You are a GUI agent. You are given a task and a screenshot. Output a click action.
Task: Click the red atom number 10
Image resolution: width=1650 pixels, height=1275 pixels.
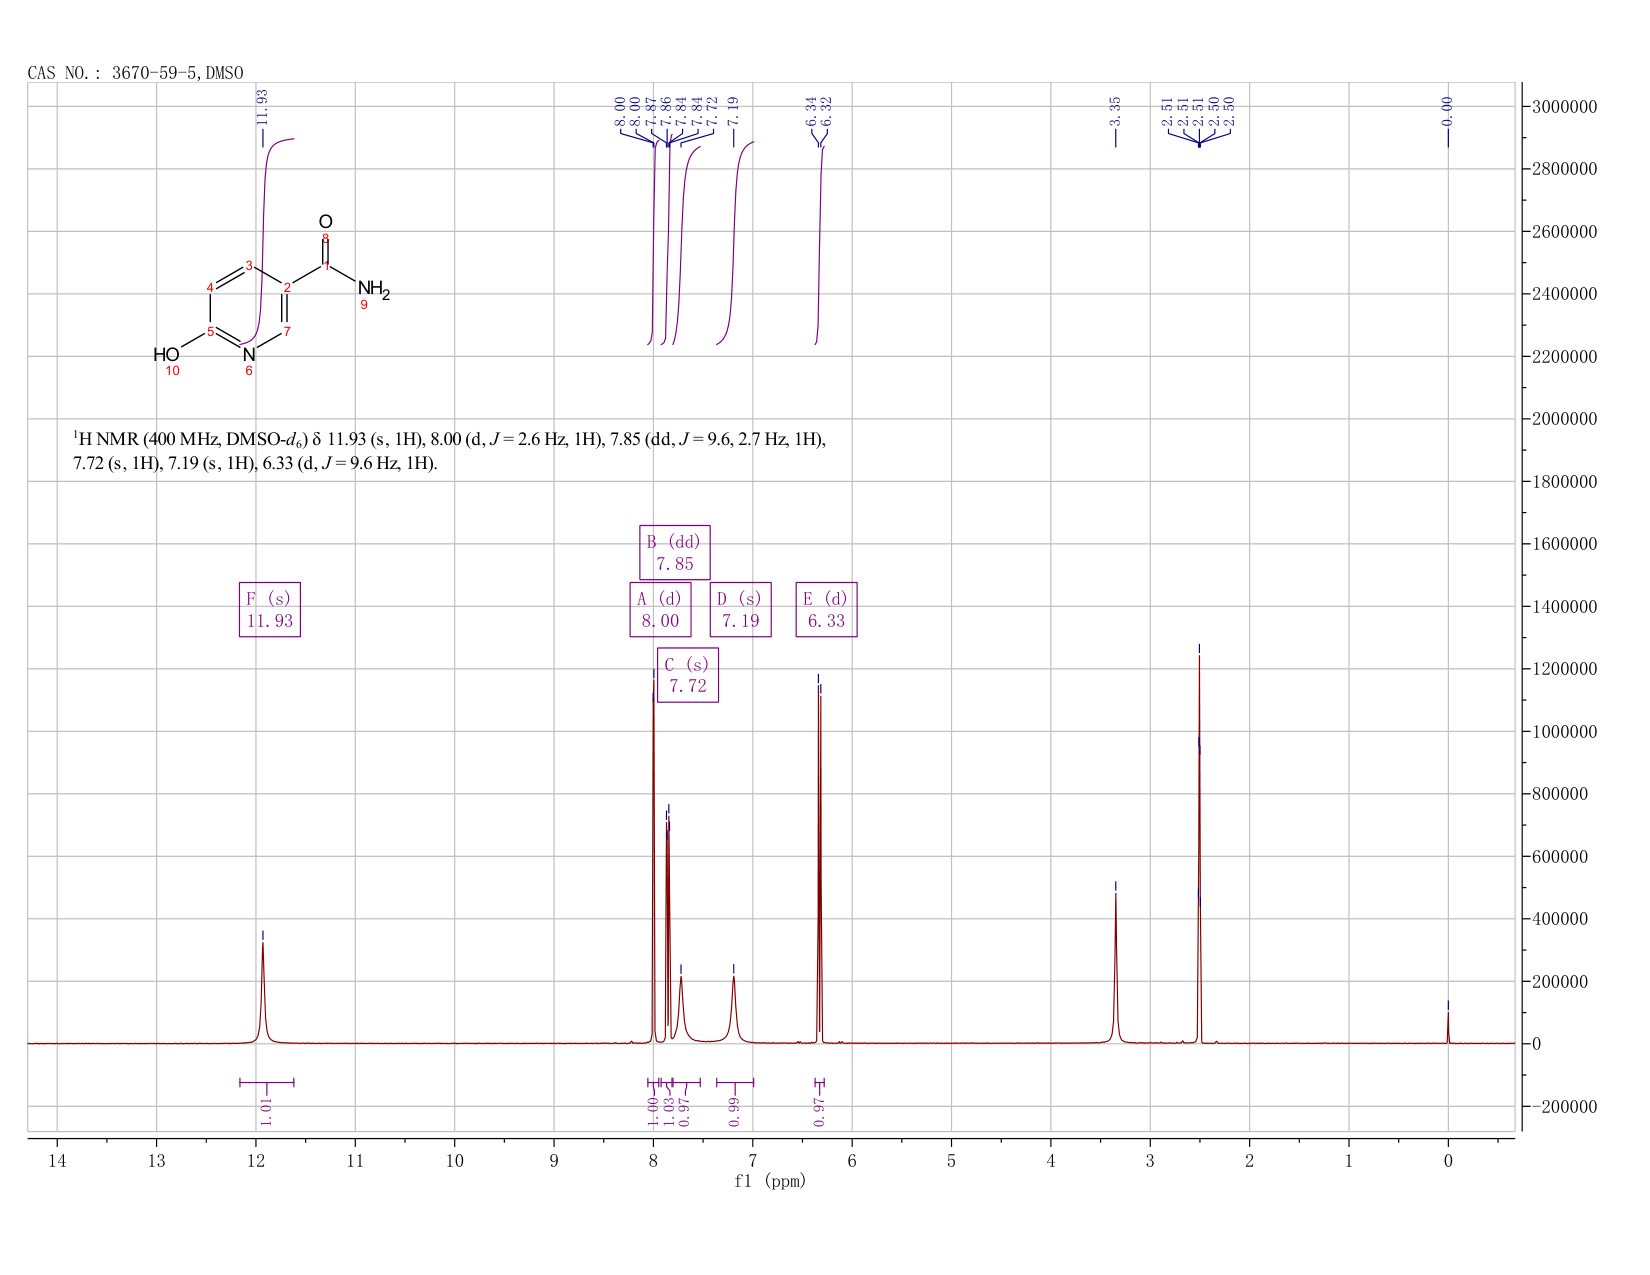coord(172,371)
